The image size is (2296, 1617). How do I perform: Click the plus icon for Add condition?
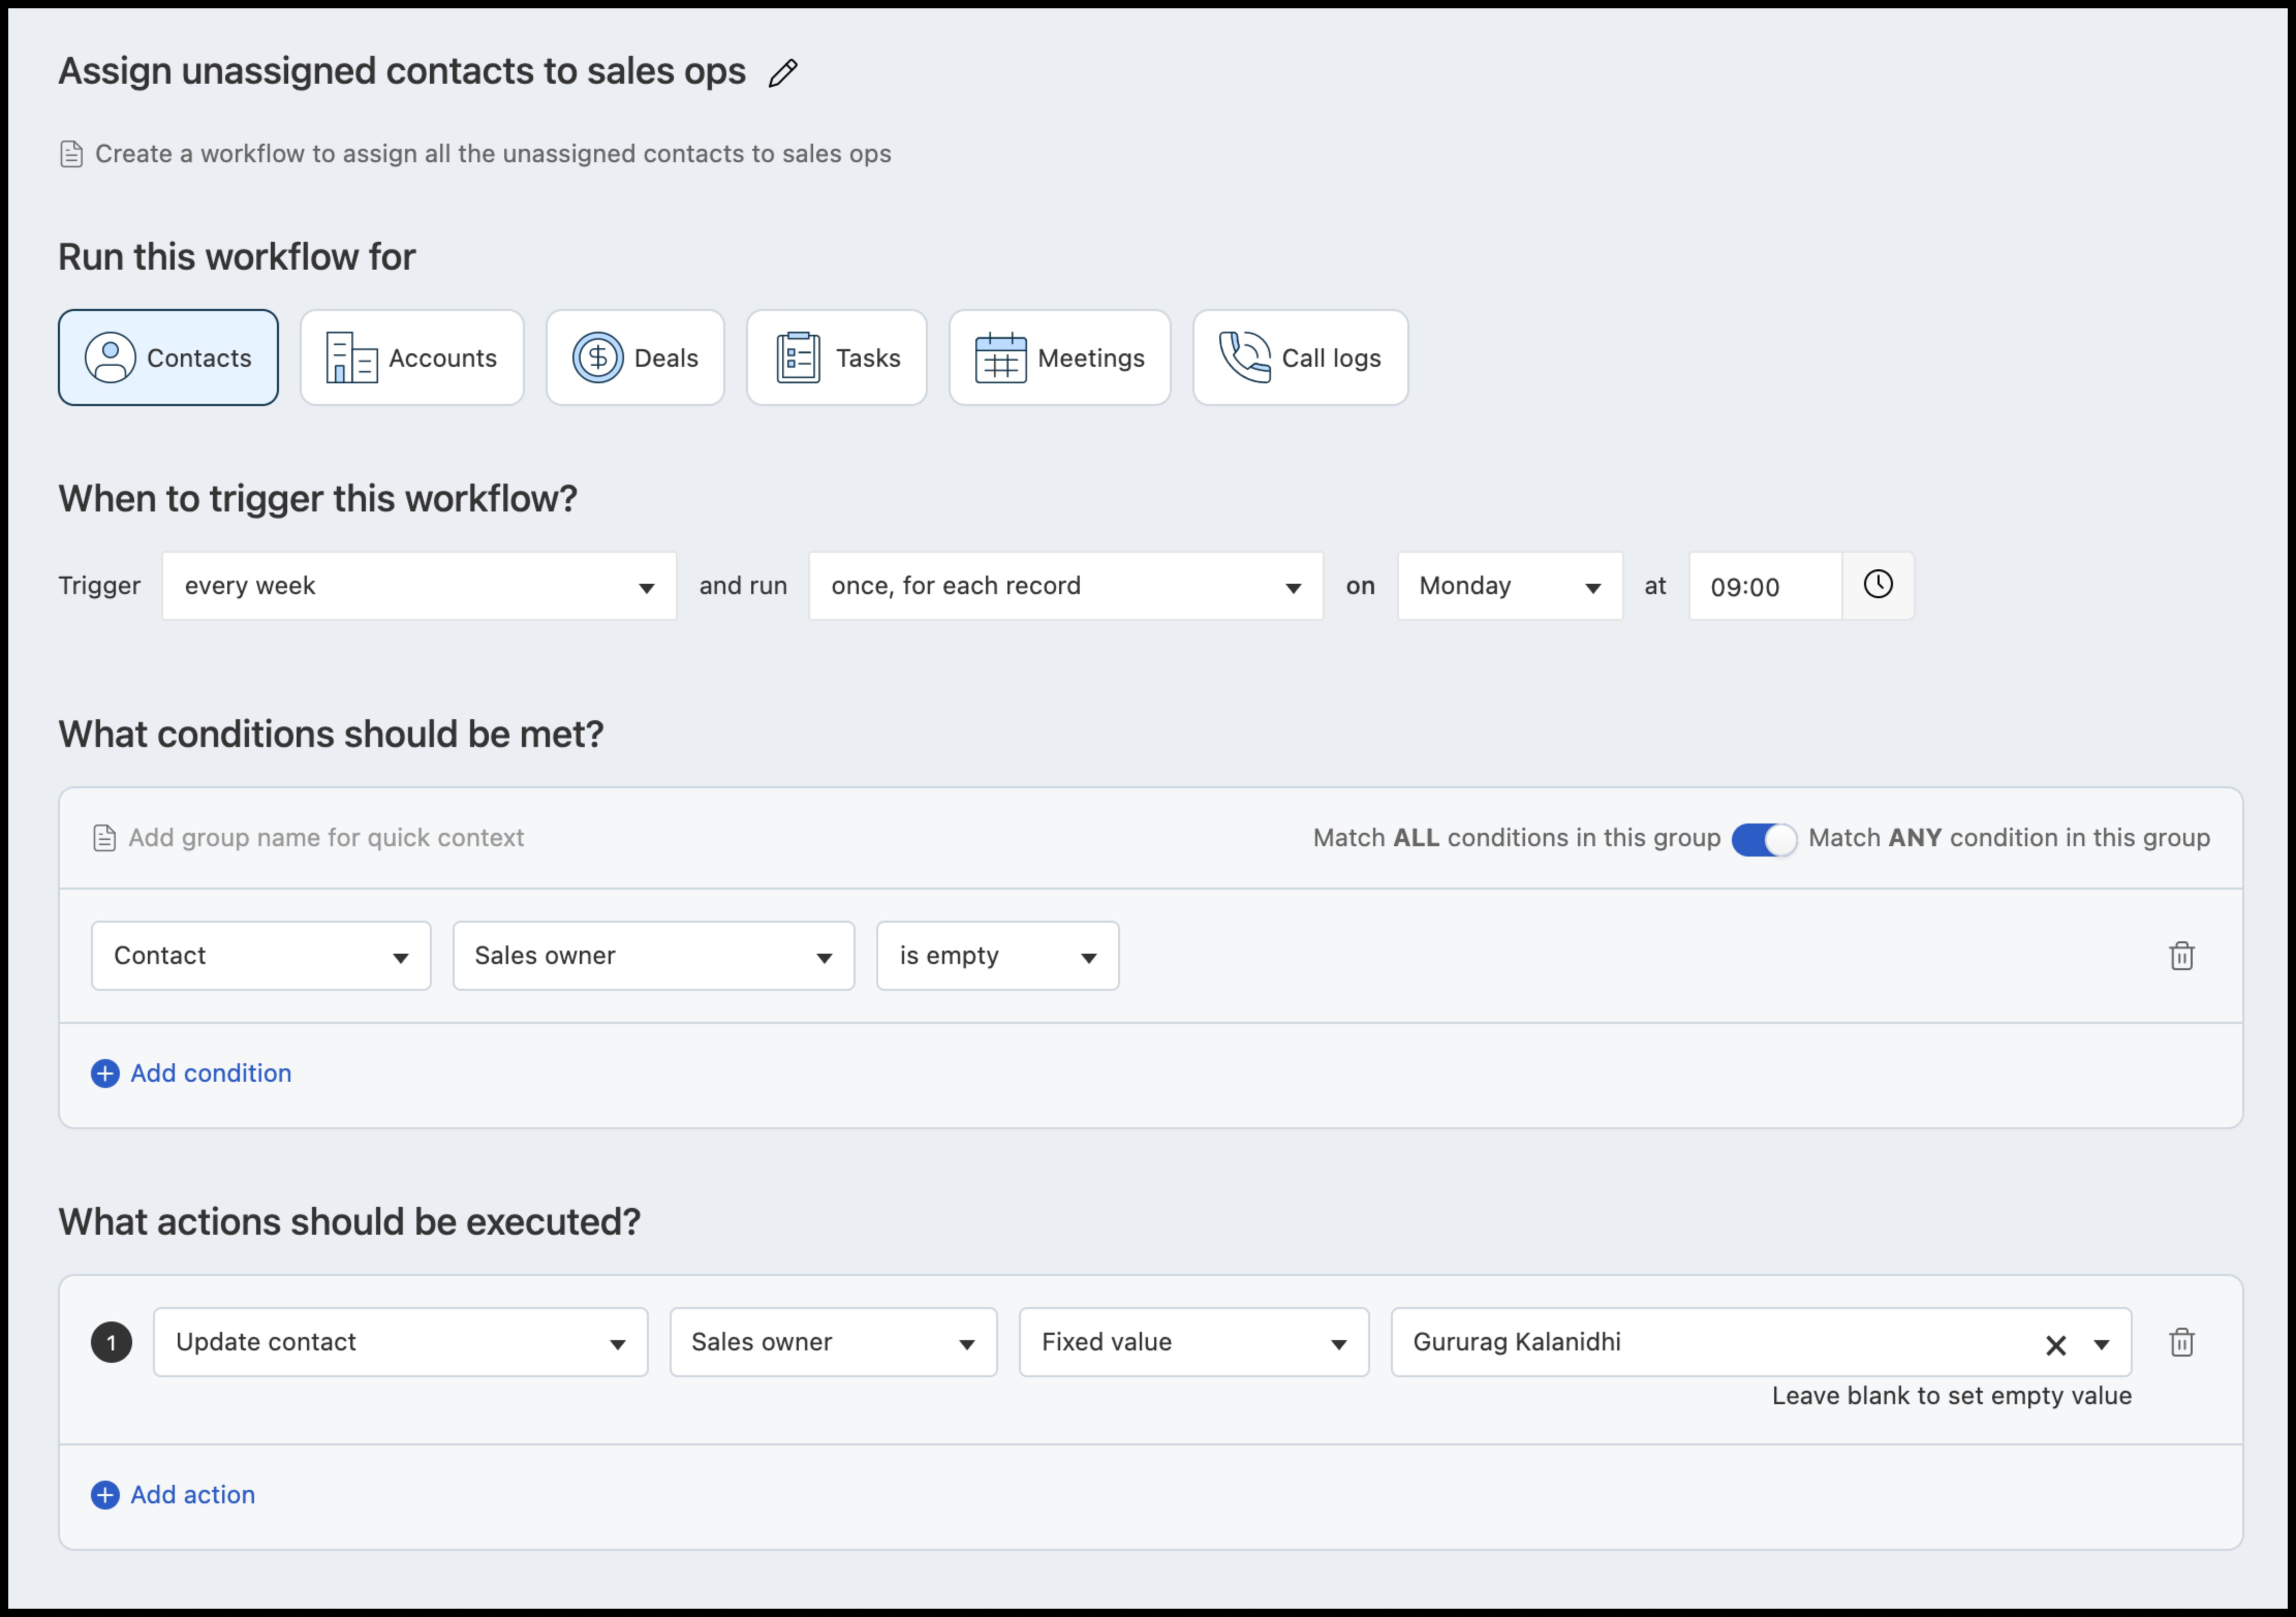pyautogui.click(x=105, y=1073)
